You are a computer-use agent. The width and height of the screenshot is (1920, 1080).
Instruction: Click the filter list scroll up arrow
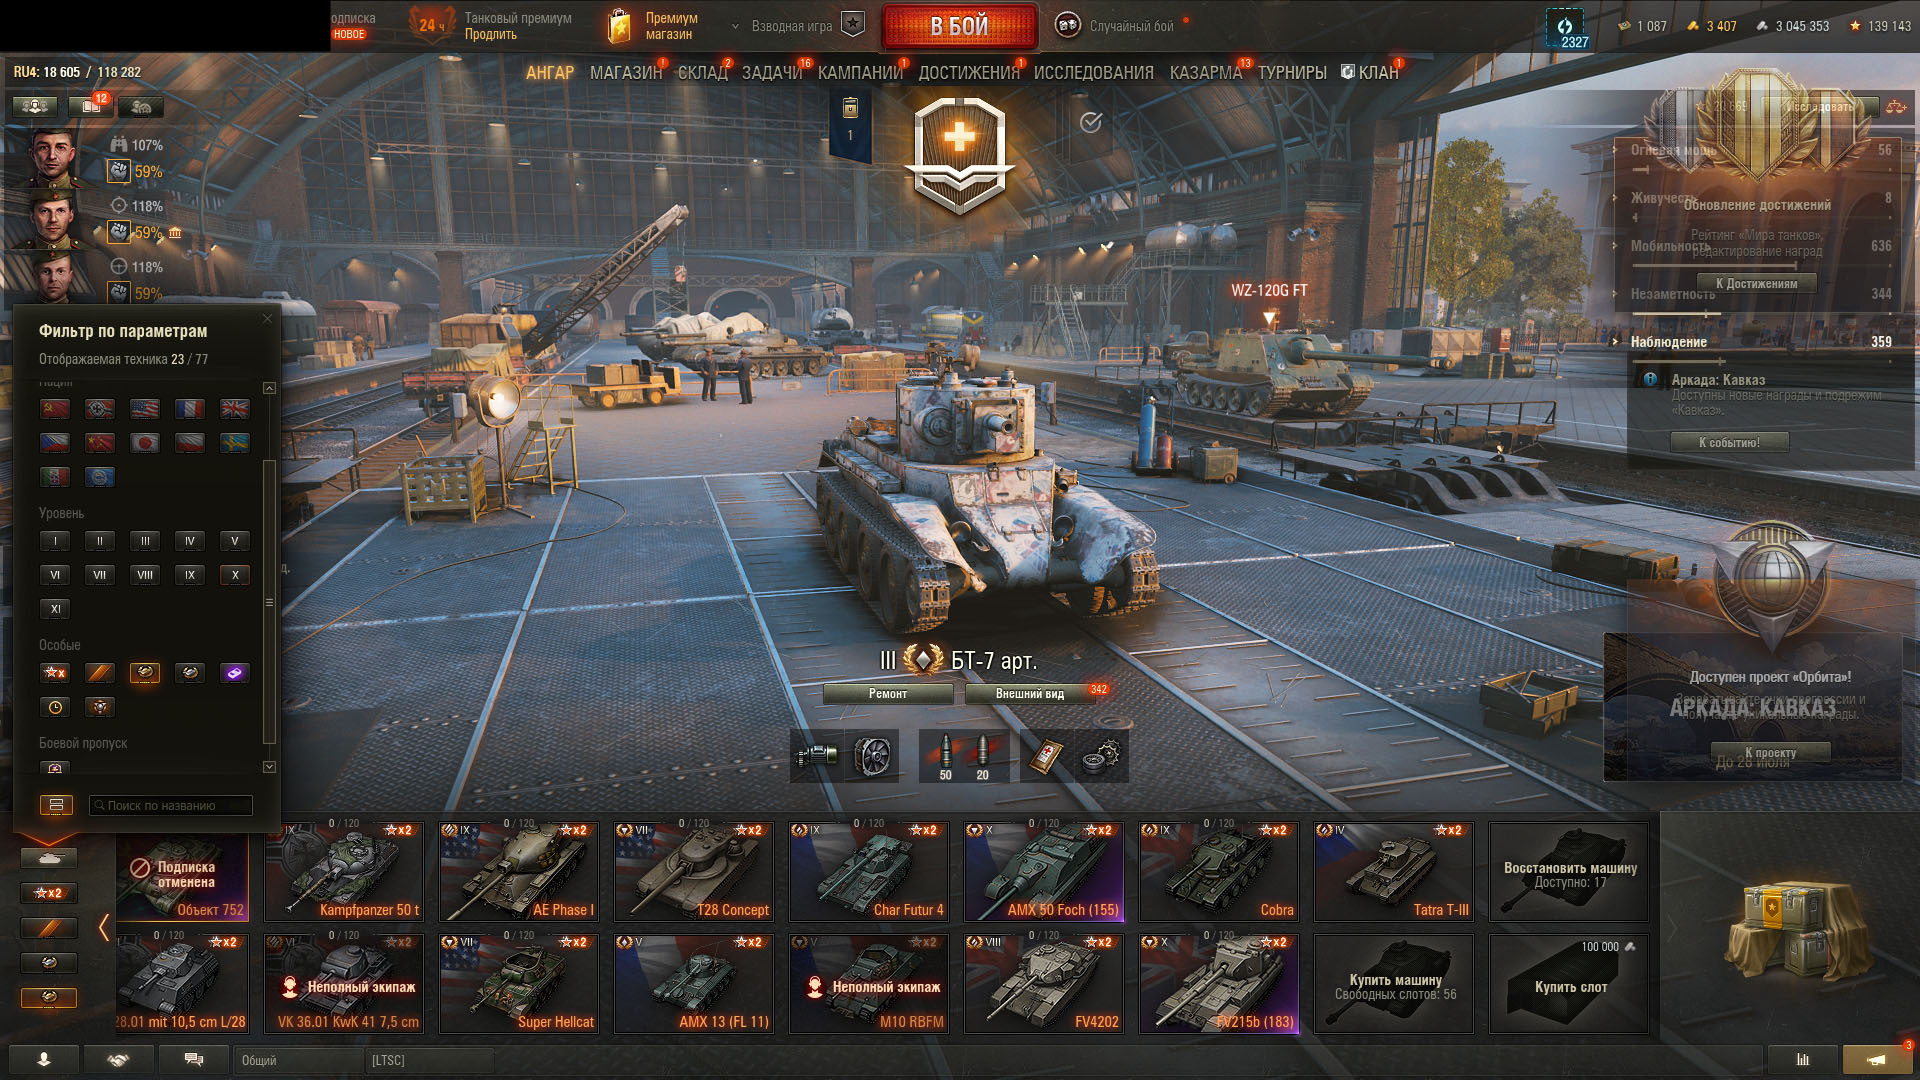tap(269, 388)
